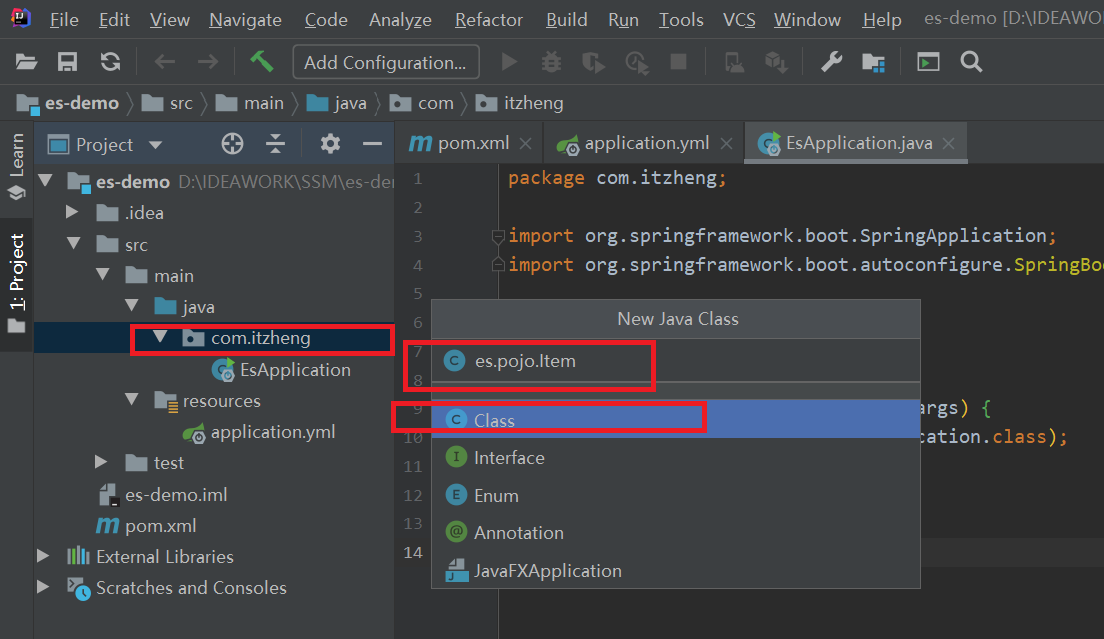This screenshot has height=639, width=1104.
Task: Open the run anything terminal icon
Action: (928, 62)
